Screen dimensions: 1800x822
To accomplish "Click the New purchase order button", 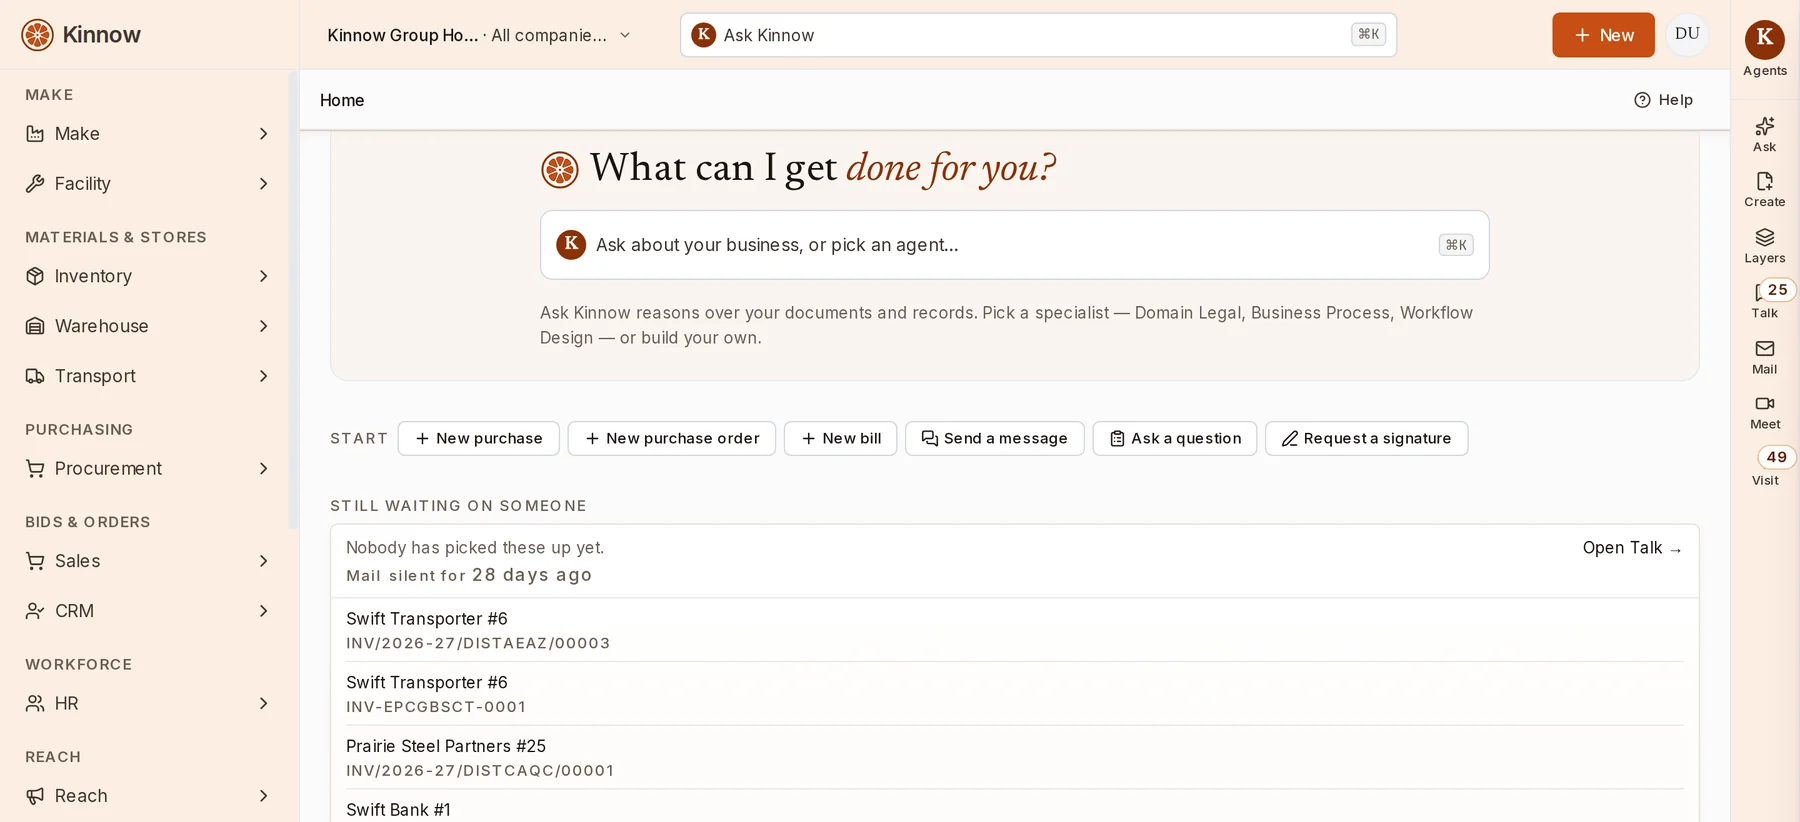I will pyautogui.click(x=672, y=438).
